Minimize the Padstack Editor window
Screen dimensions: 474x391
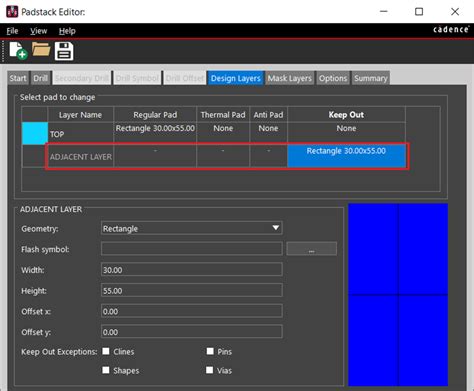point(384,12)
